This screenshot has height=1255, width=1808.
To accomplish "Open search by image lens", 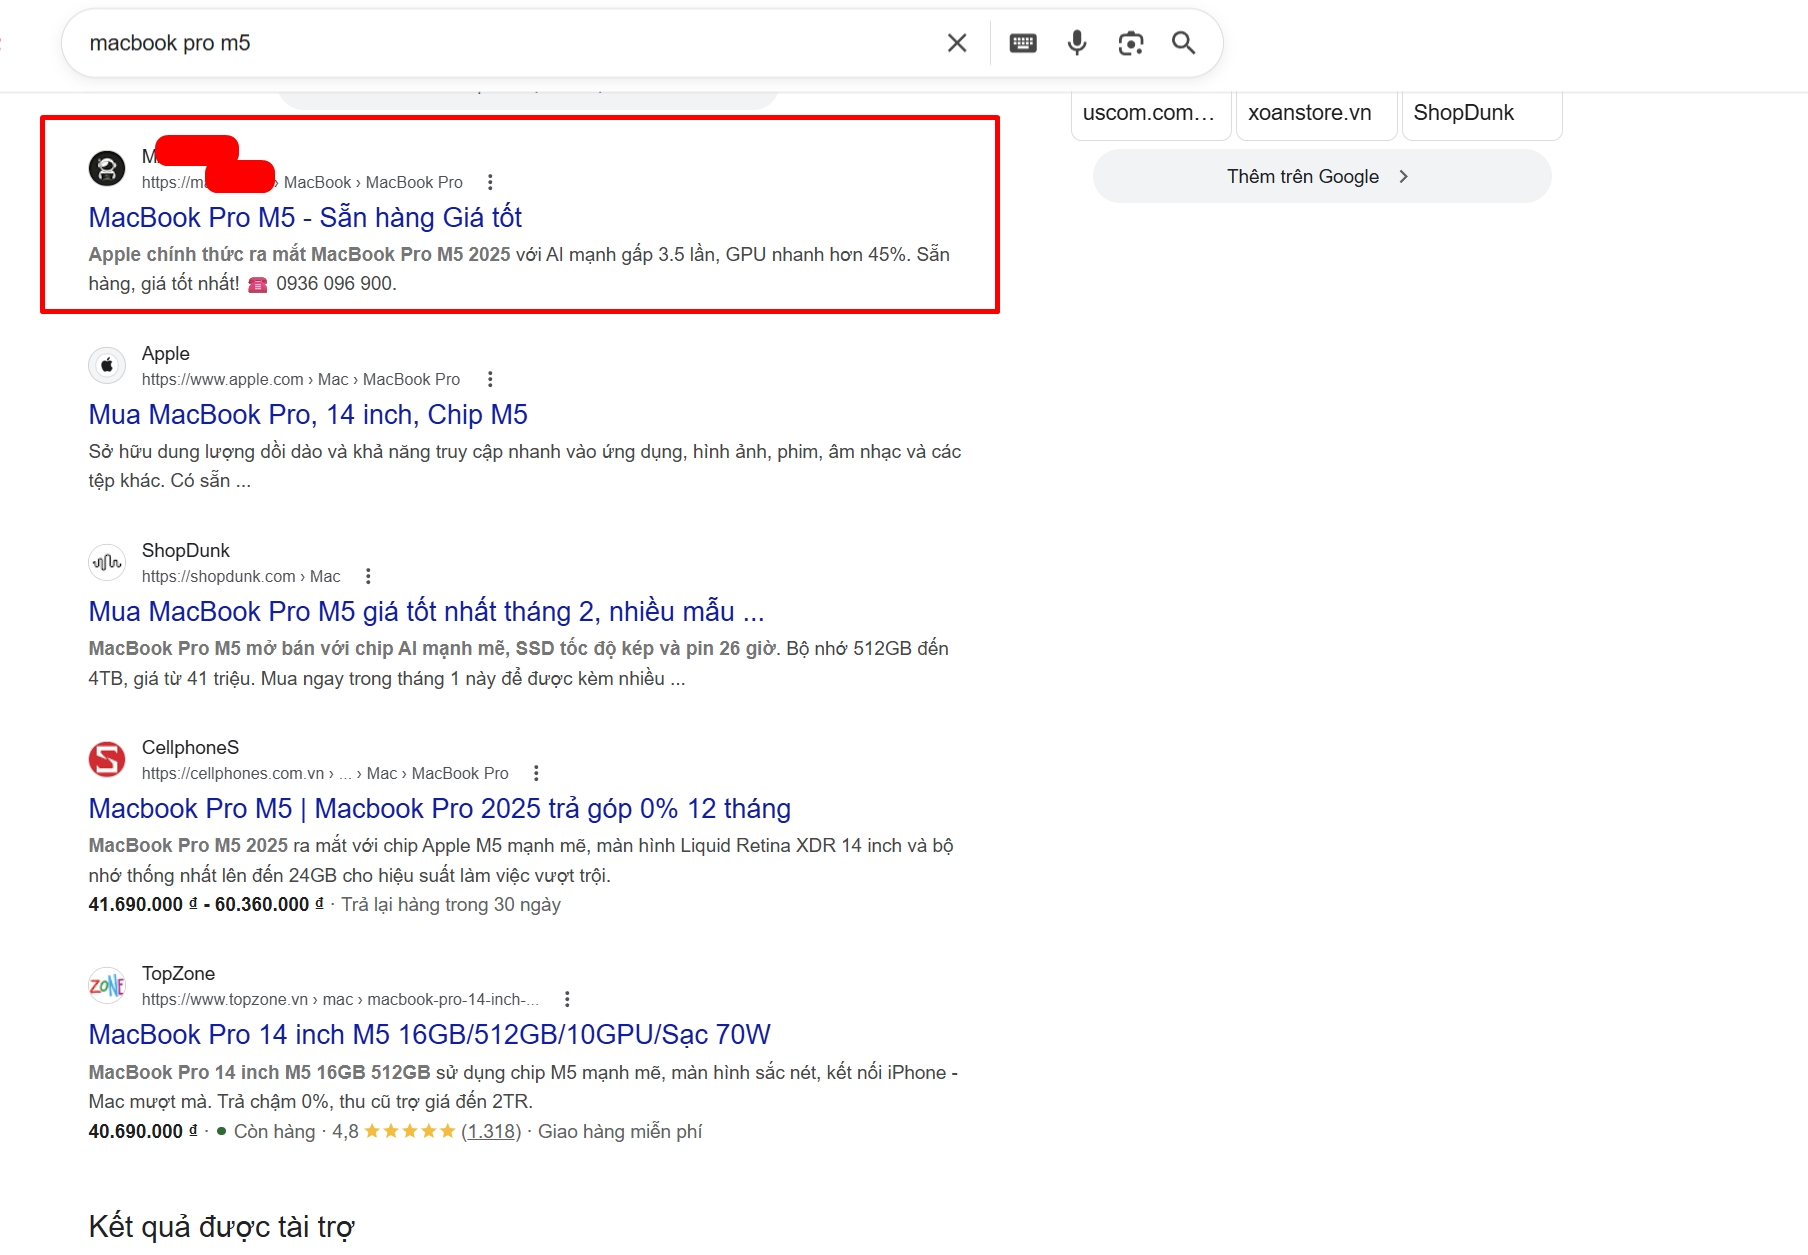I will click(x=1130, y=43).
